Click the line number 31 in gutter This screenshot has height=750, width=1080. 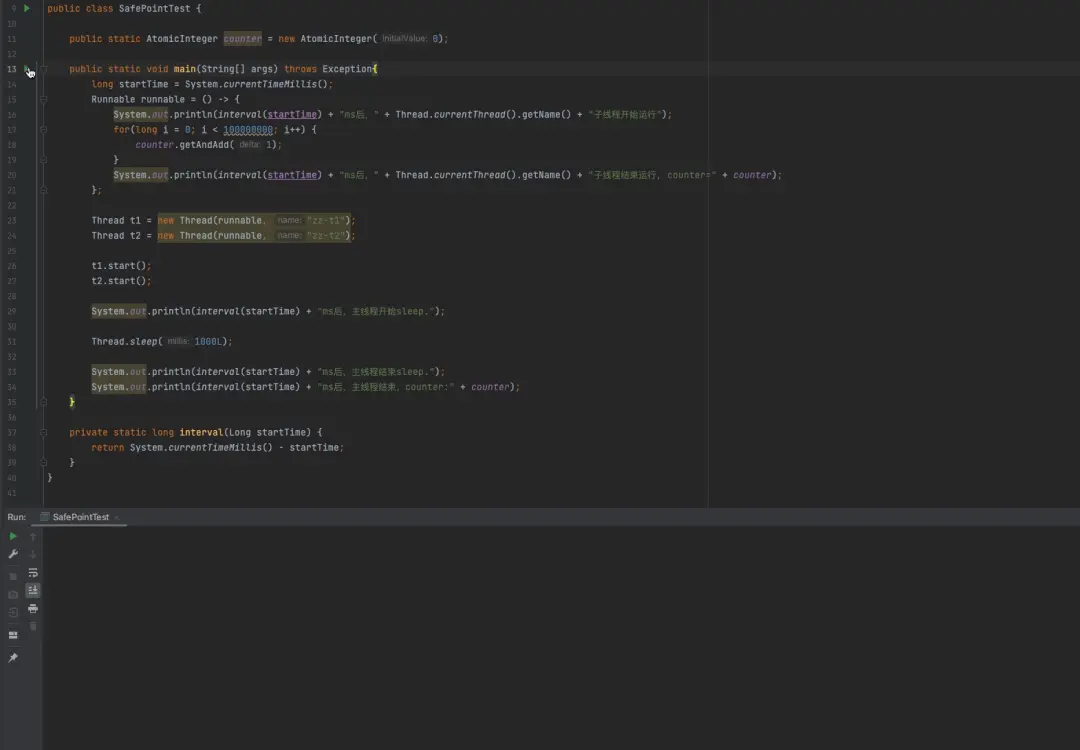coord(12,341)
